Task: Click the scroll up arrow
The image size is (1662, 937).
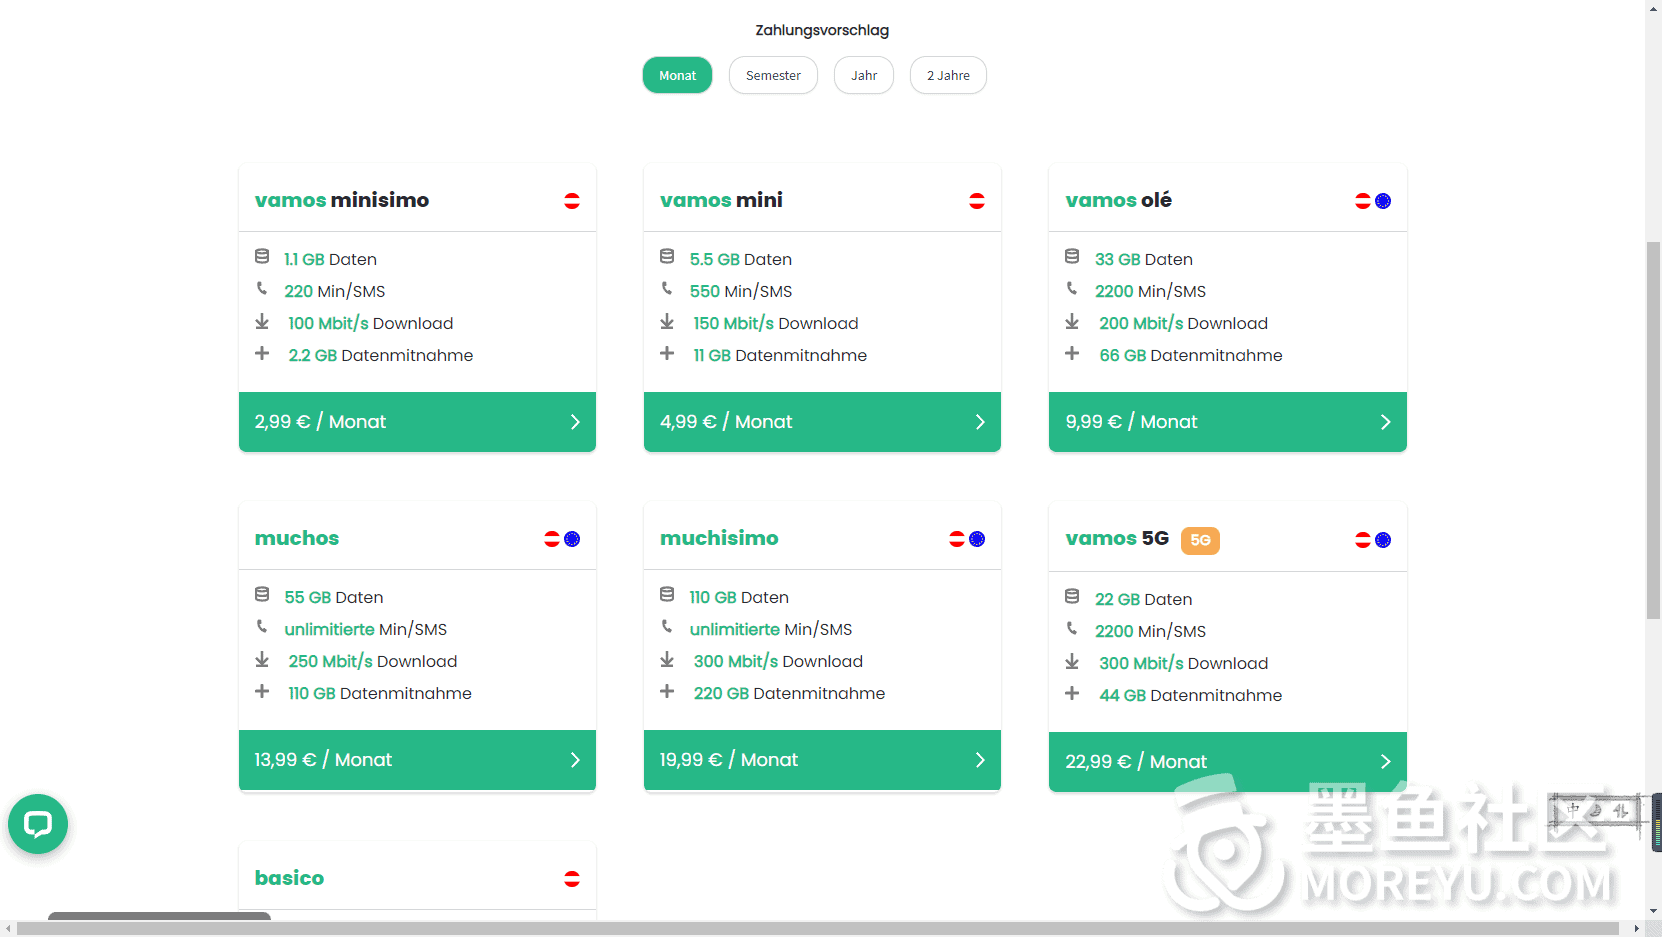Action: pyautogui.click(x=1653, y=7)
